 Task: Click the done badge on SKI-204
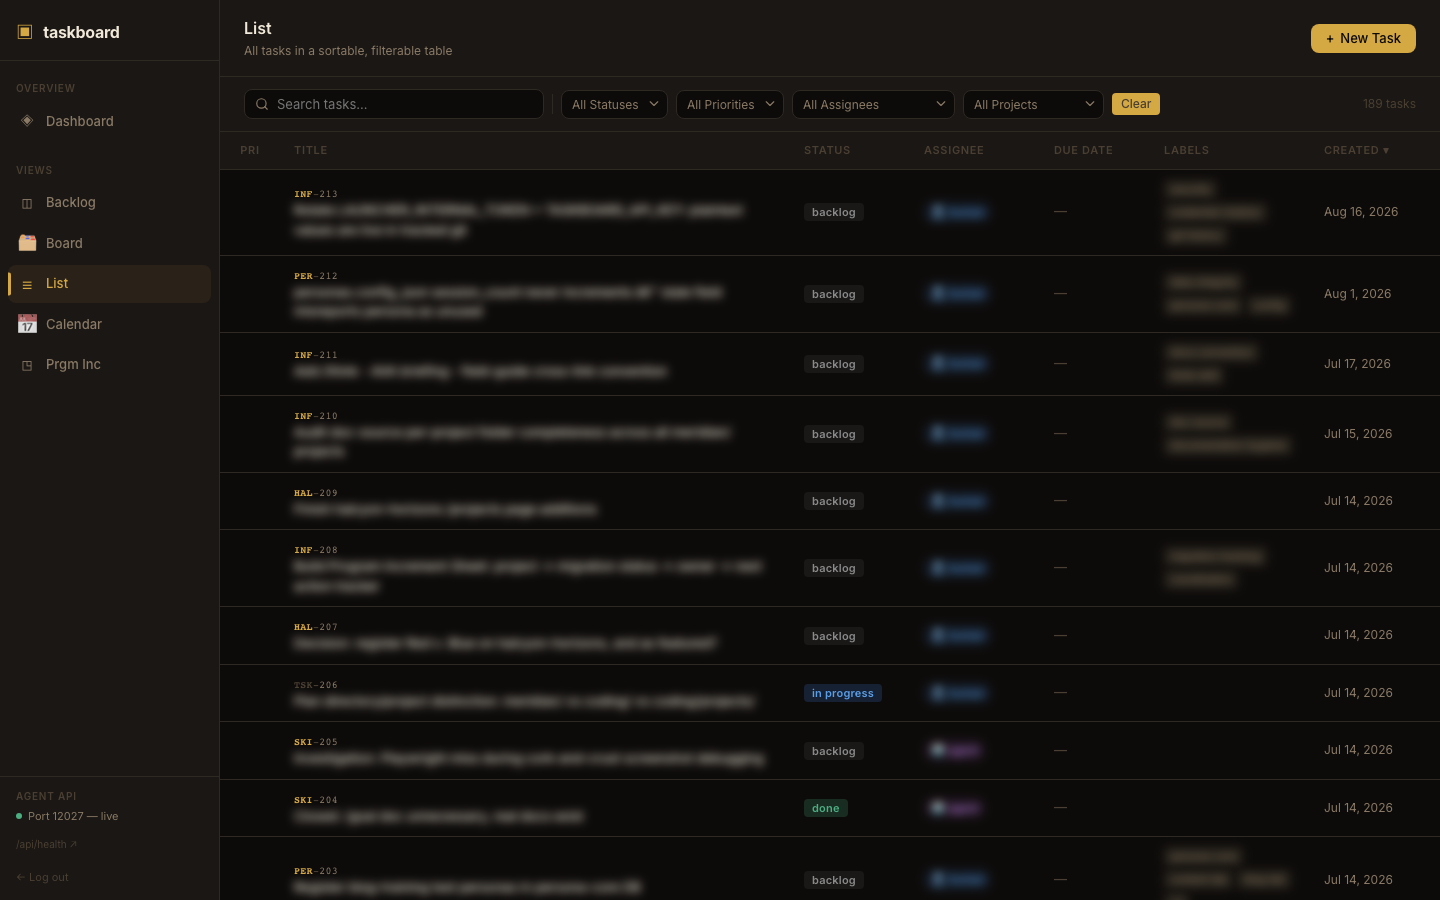[x=826, y=808]
